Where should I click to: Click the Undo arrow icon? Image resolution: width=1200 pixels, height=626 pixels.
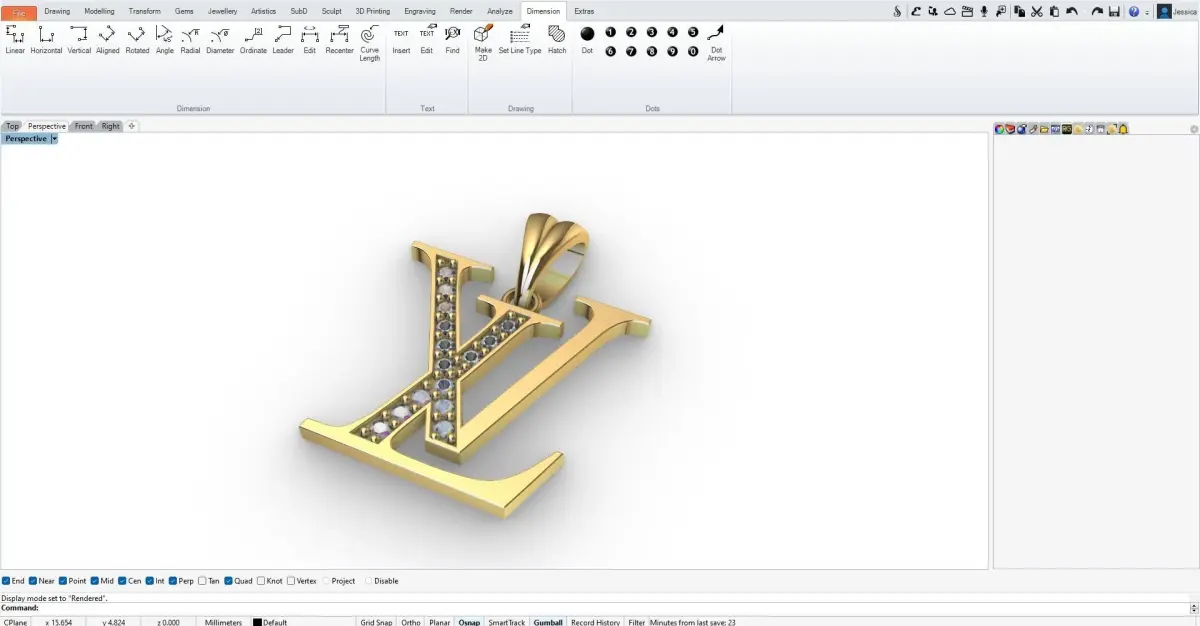(x=1072, y=11)
